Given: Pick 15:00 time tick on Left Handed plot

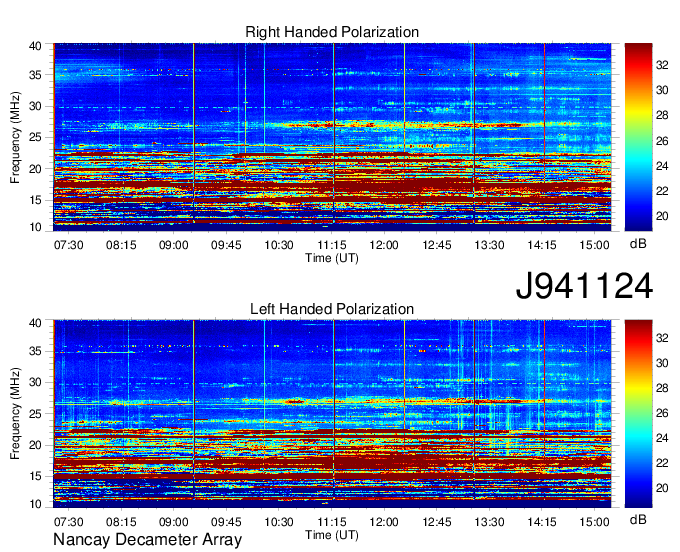Looking at the screenshot, I should tap(595, 522).
